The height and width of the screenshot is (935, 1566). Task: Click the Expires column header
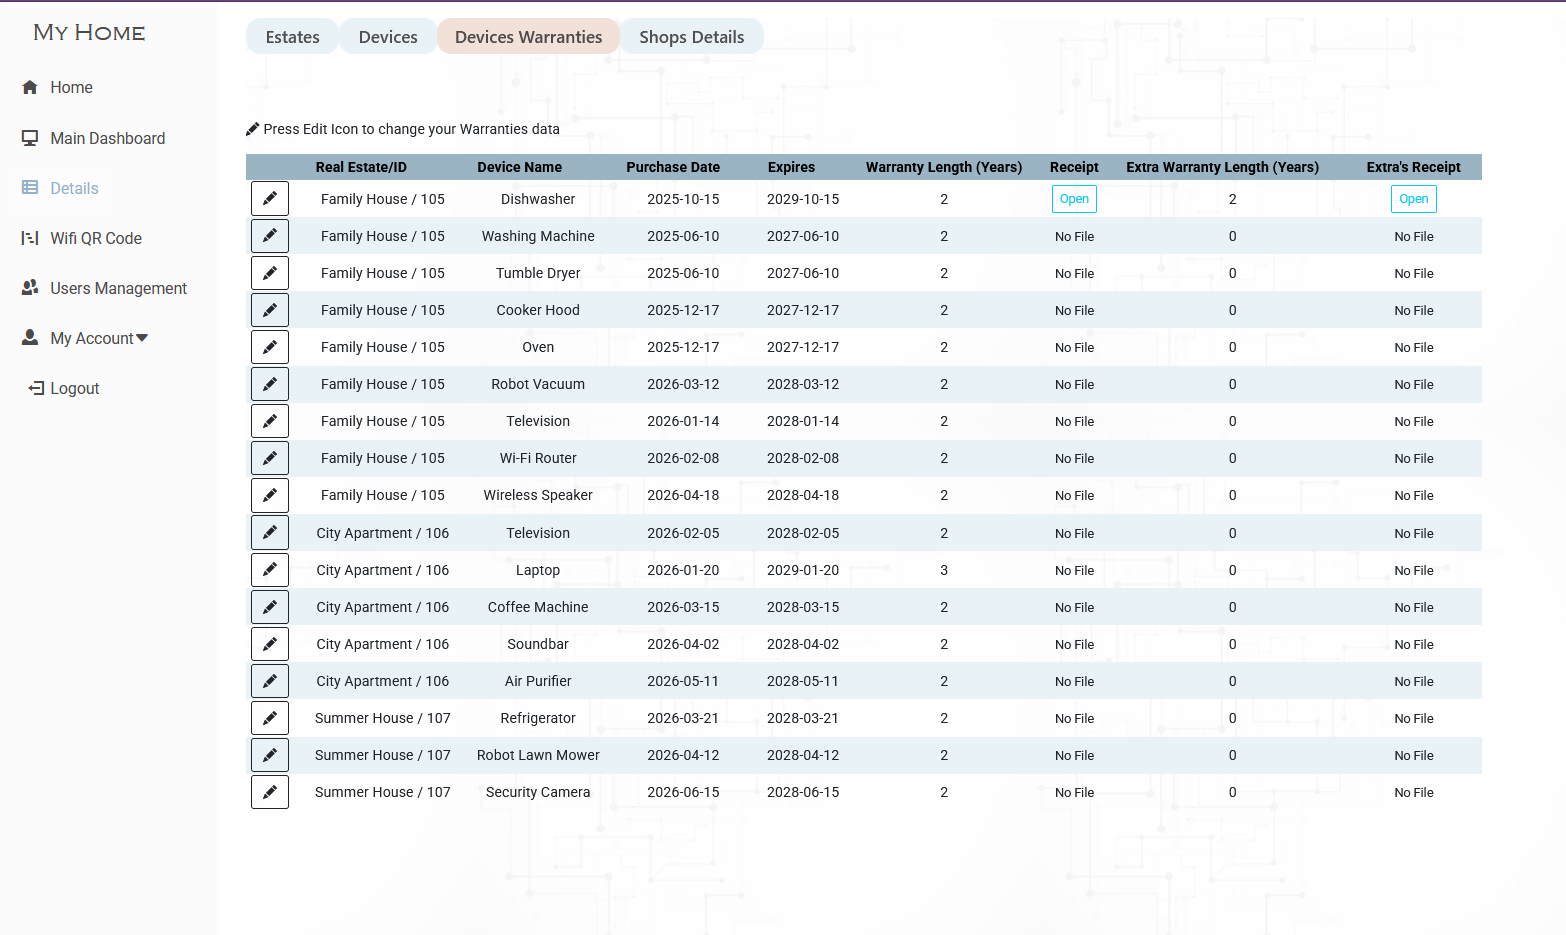791,167
